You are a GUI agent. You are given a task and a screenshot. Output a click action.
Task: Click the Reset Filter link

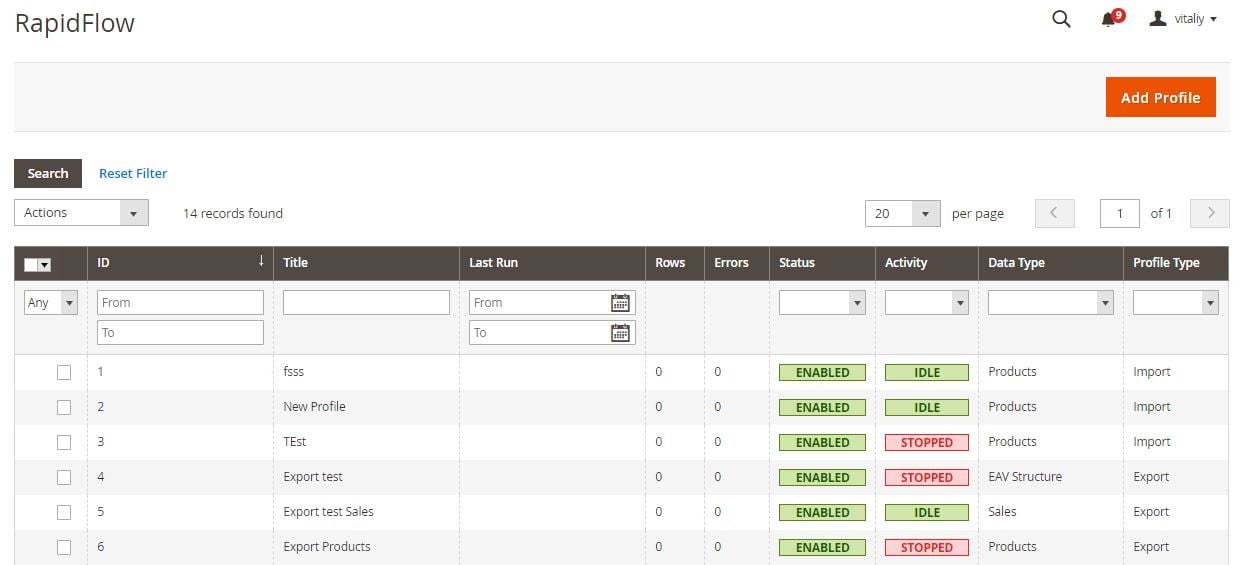coord(133,173)
